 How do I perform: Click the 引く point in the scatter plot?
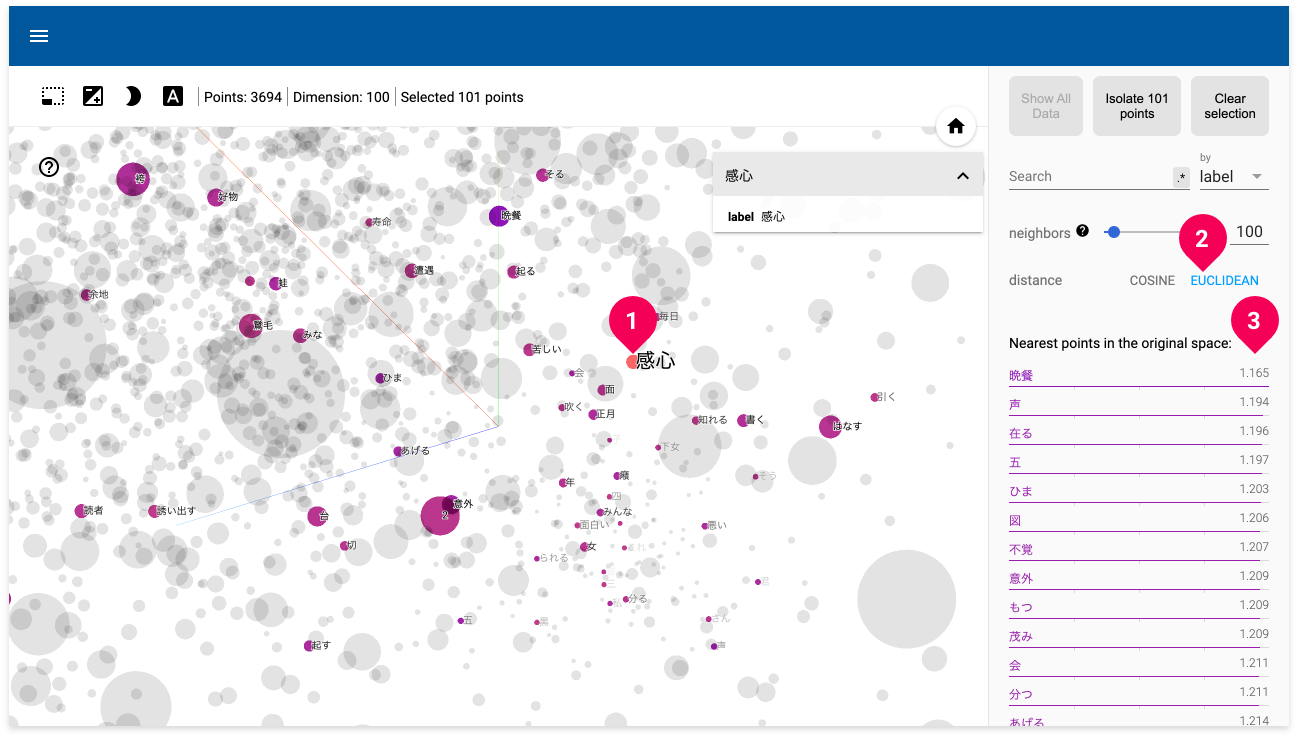tap(875, 397)
